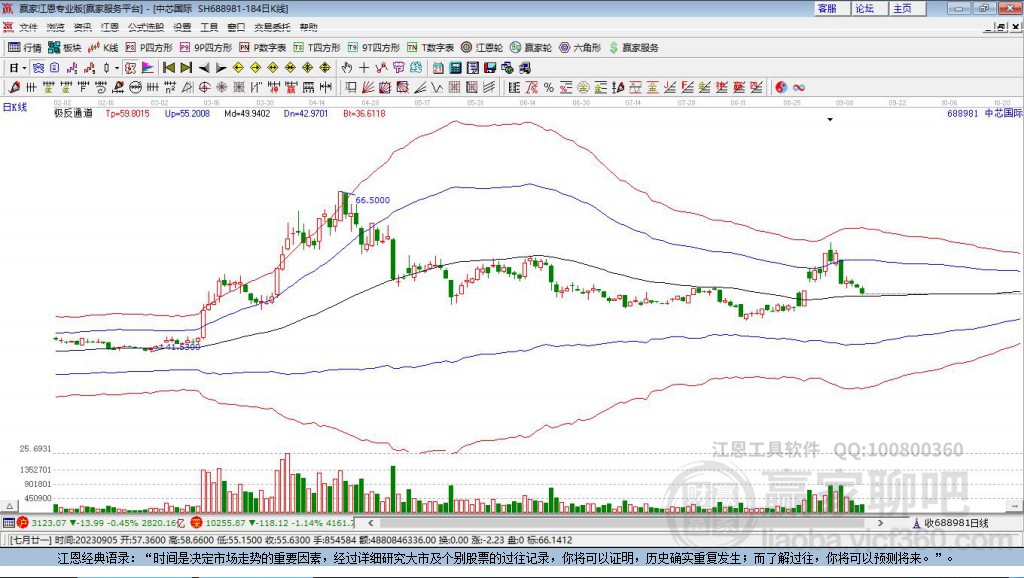Open the 公式选股 menu
The width and height of the screenshot is (1024, 578).
click(x=146, y=27)
